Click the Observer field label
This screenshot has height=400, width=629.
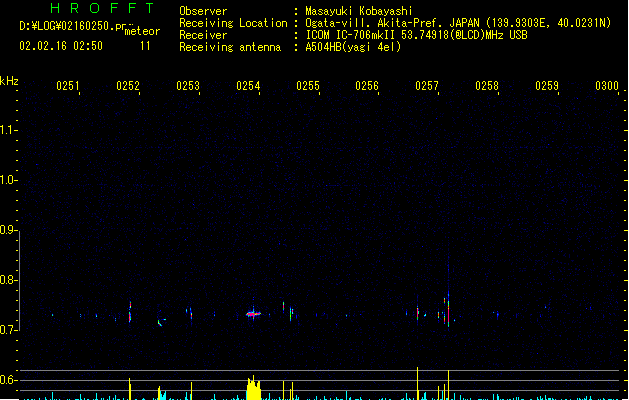(x=203, y=11)
